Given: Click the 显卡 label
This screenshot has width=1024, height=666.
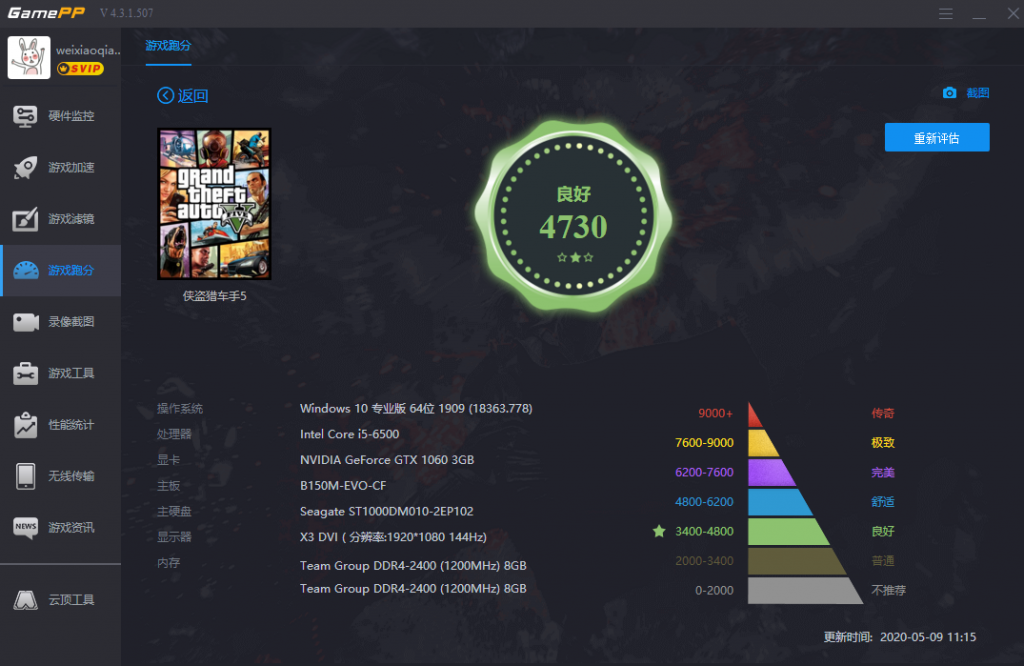Looking at the screenshot, I should 168,460.
